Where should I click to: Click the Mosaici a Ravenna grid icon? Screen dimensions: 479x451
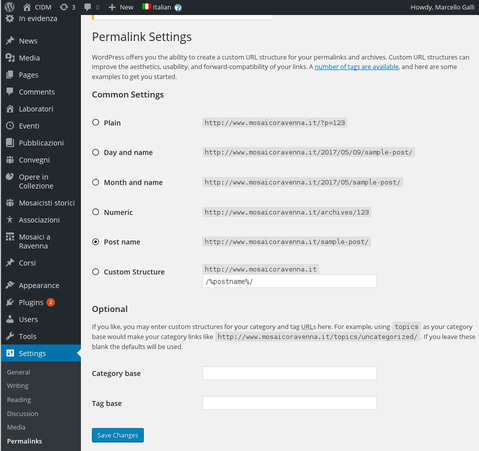[x=10, y=237]
